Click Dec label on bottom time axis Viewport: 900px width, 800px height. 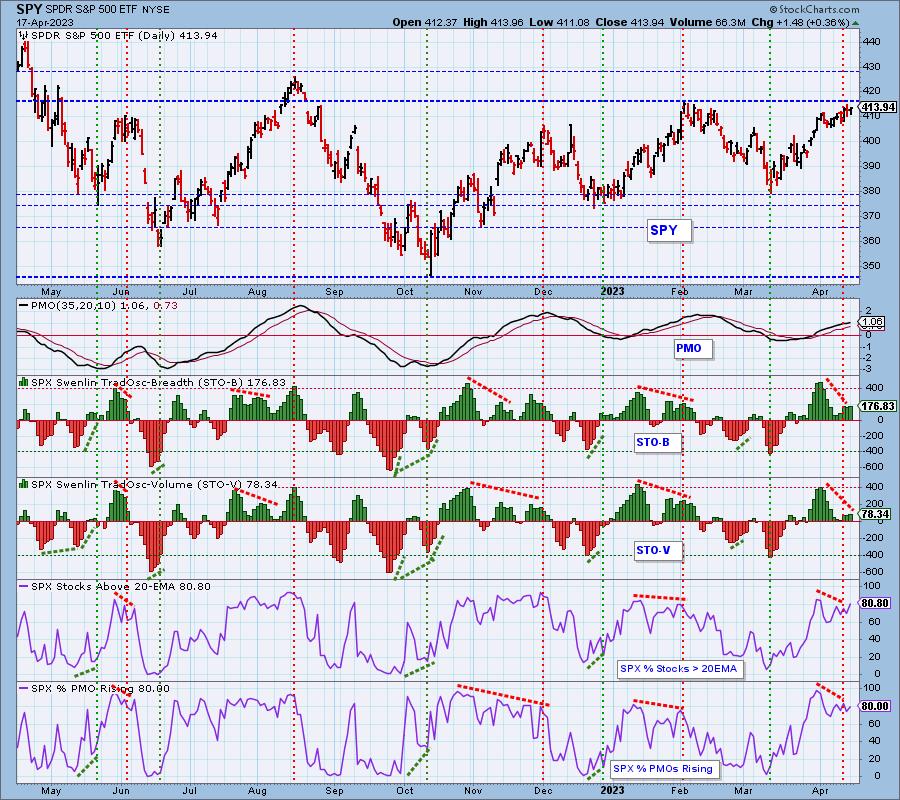coord(543,790)
